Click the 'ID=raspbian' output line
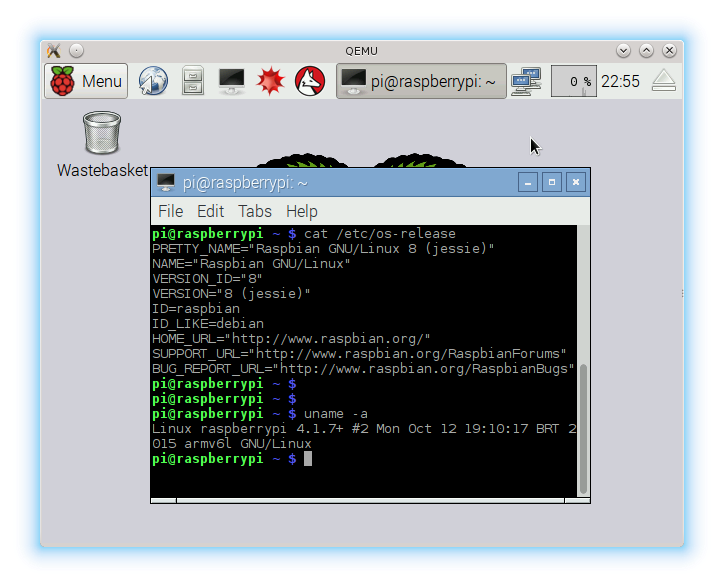The image size is (724, 587). 196,309
